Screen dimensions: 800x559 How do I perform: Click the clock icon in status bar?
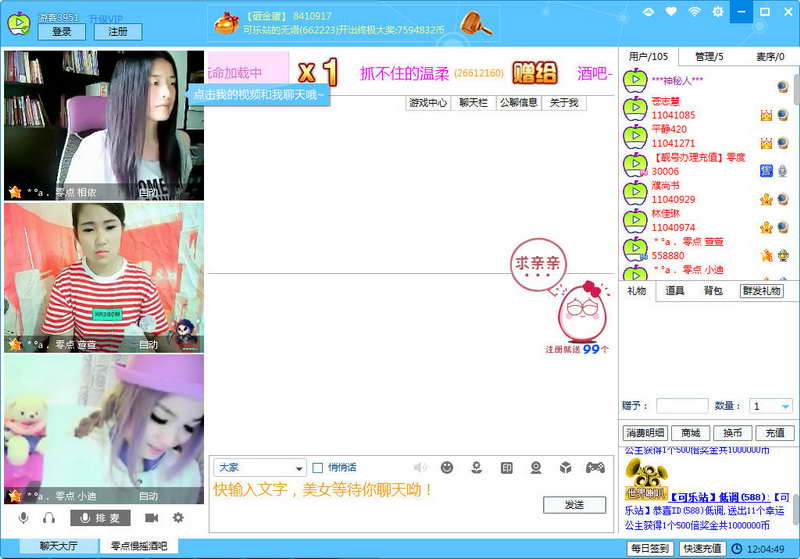(x=737, y=549)
